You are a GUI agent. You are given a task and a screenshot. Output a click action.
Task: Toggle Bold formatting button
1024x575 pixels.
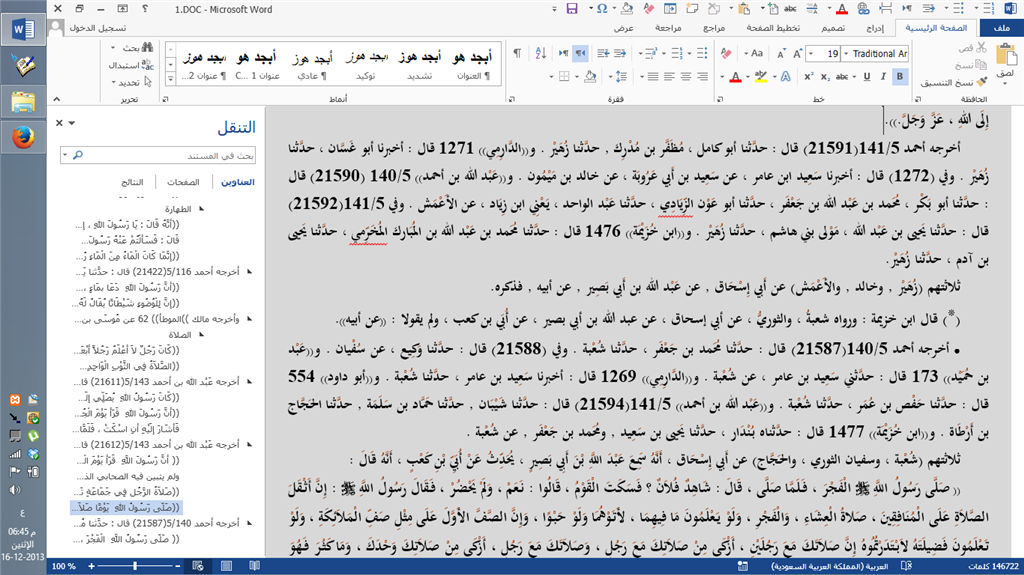pos(900,76)
